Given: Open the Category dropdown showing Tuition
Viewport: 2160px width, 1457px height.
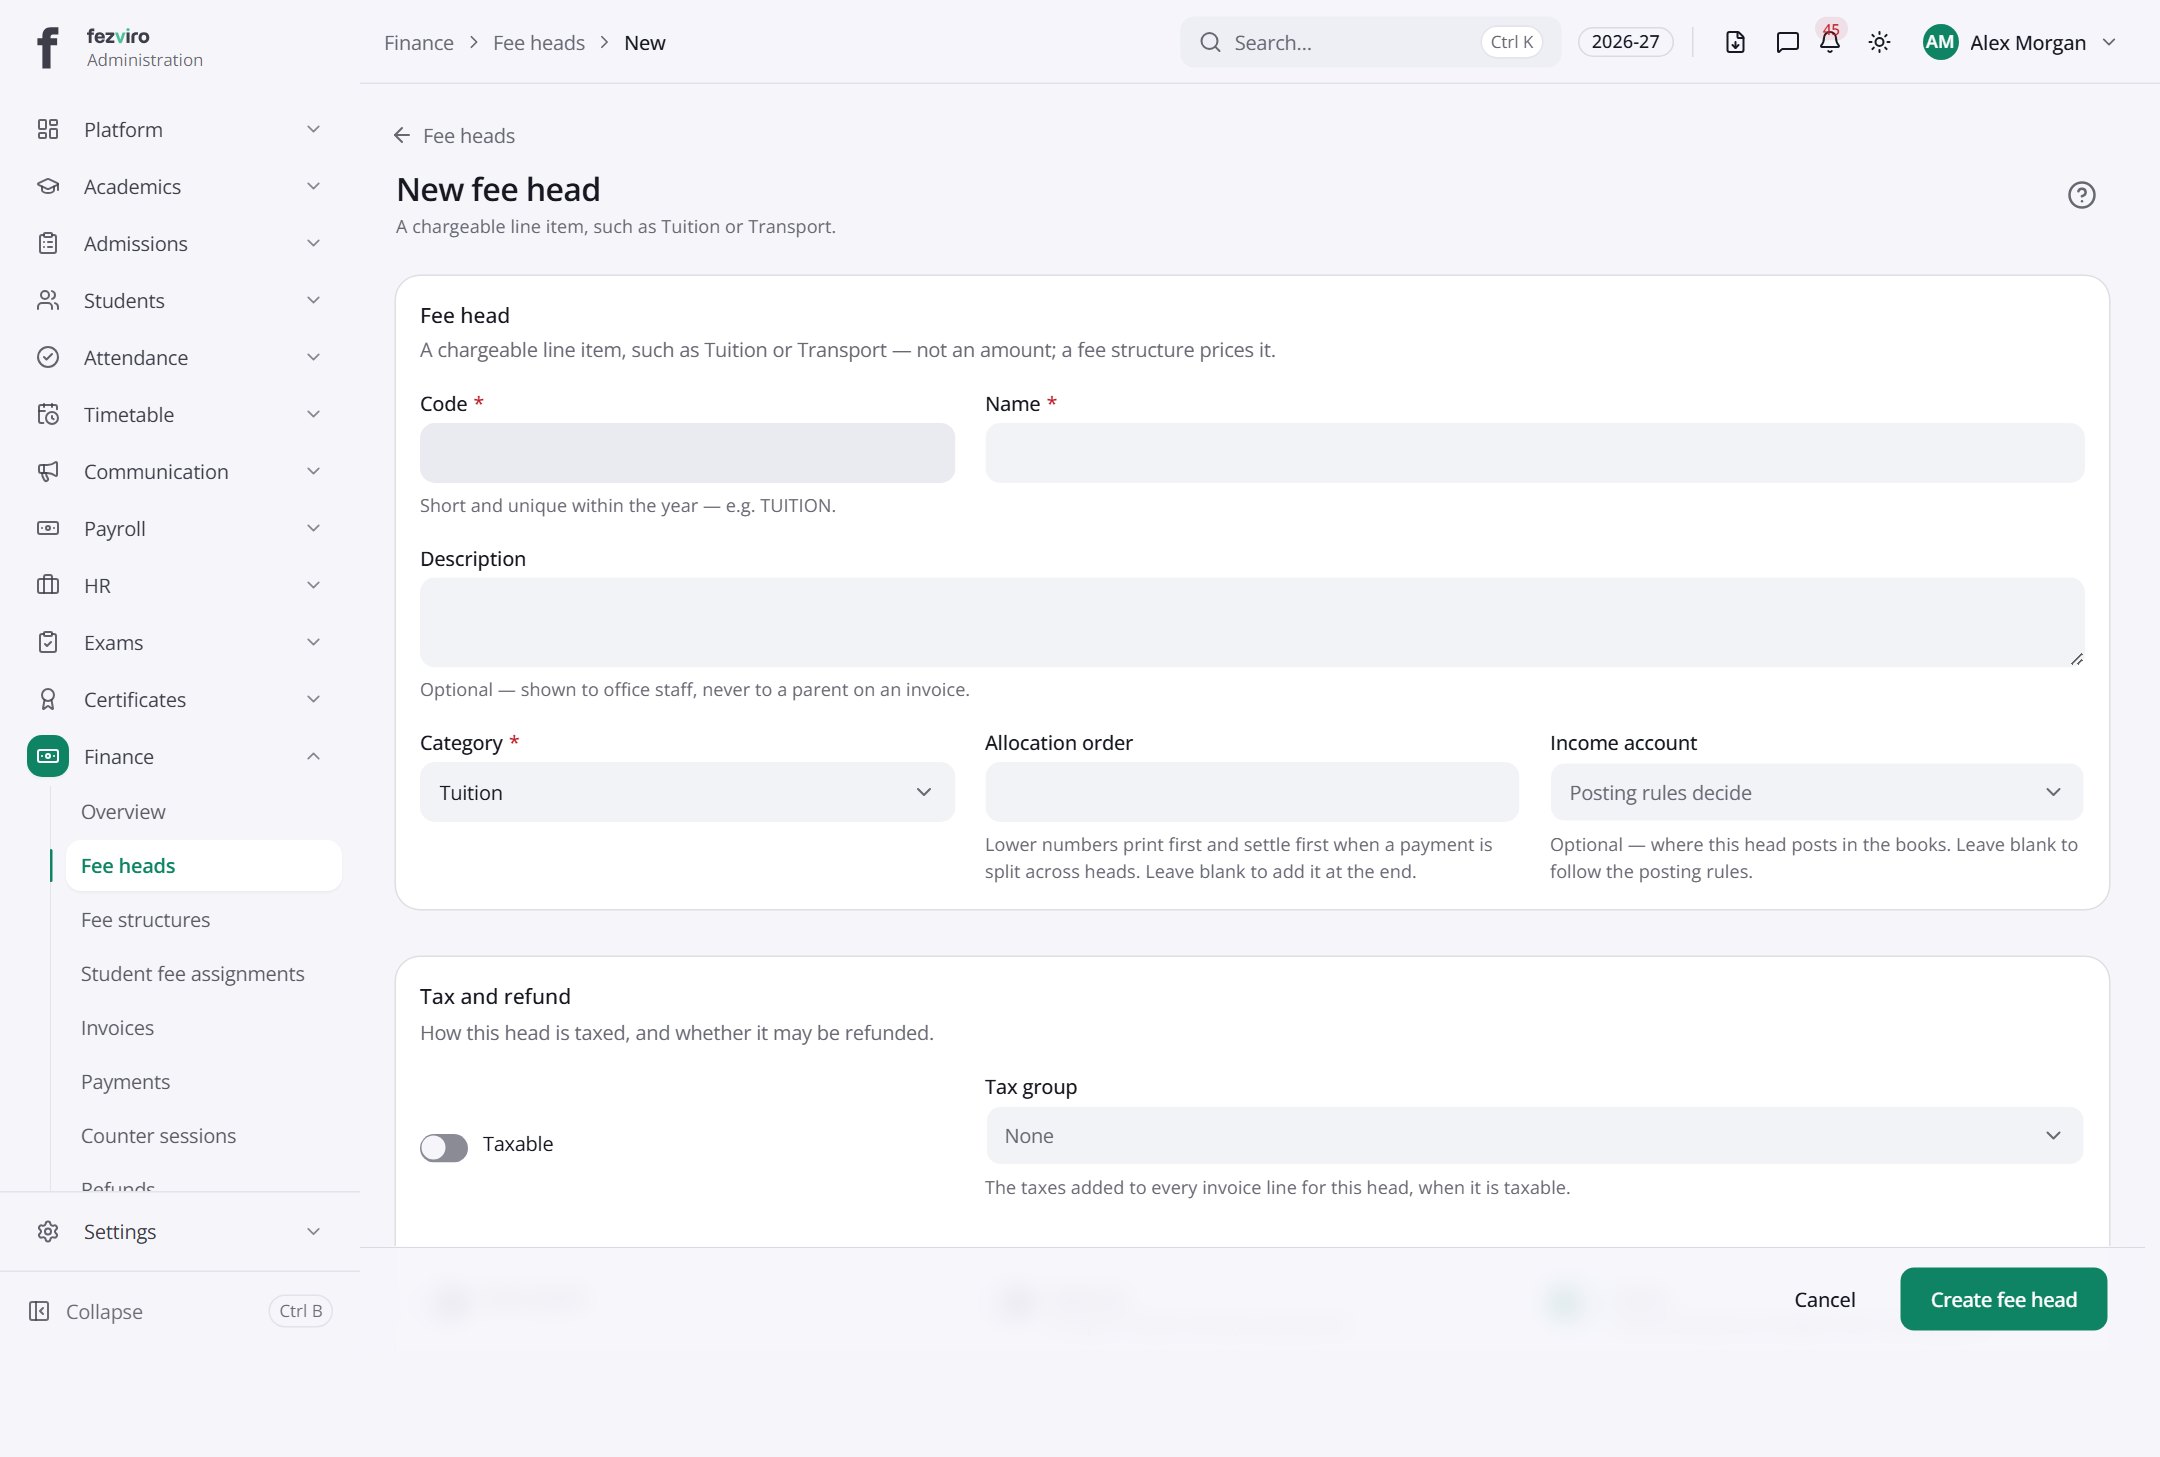Looking at the screenshot, I should pyautogui.click(x=687, y=792).
